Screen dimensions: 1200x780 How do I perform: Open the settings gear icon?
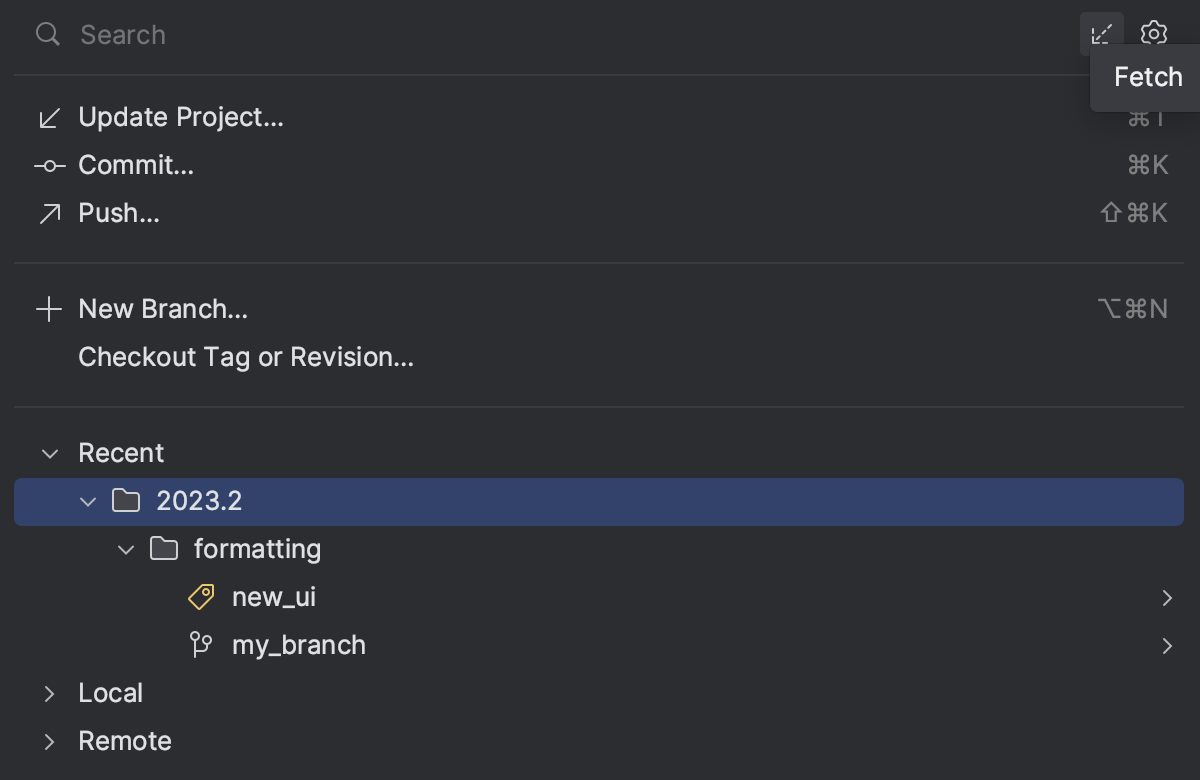pyautogui.click(x=1153, y=34)
